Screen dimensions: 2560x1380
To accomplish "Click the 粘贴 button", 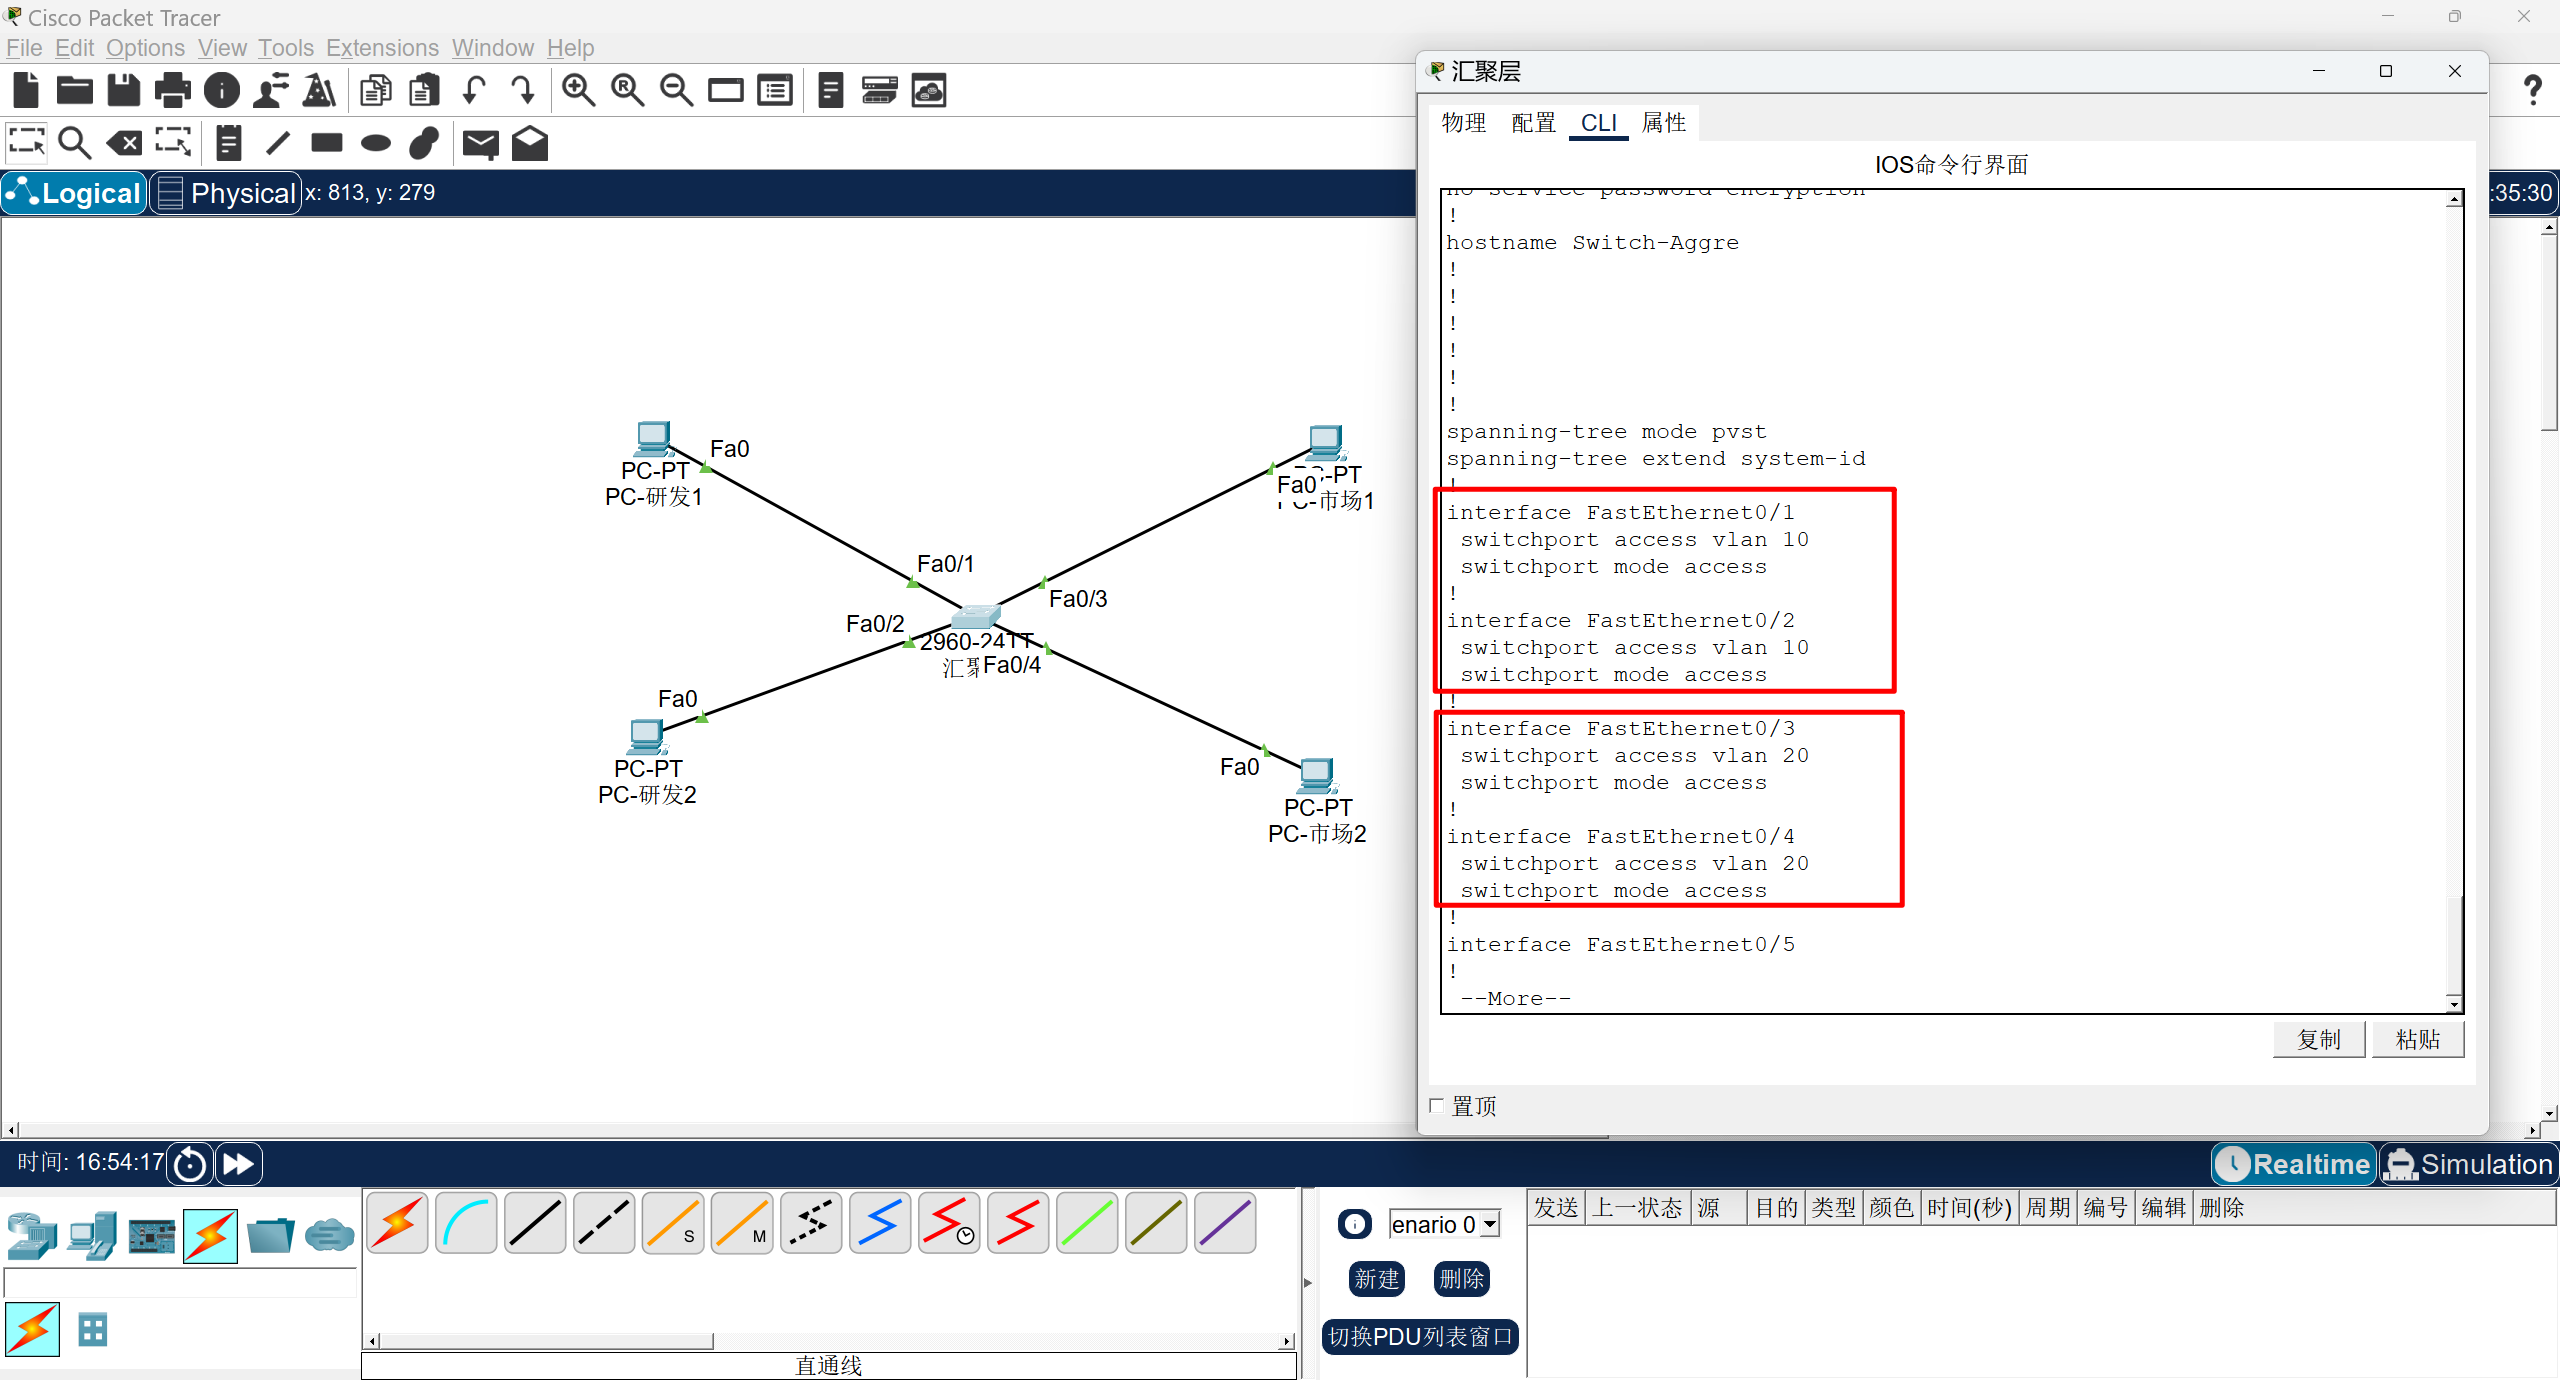I will [2418, 1039].
